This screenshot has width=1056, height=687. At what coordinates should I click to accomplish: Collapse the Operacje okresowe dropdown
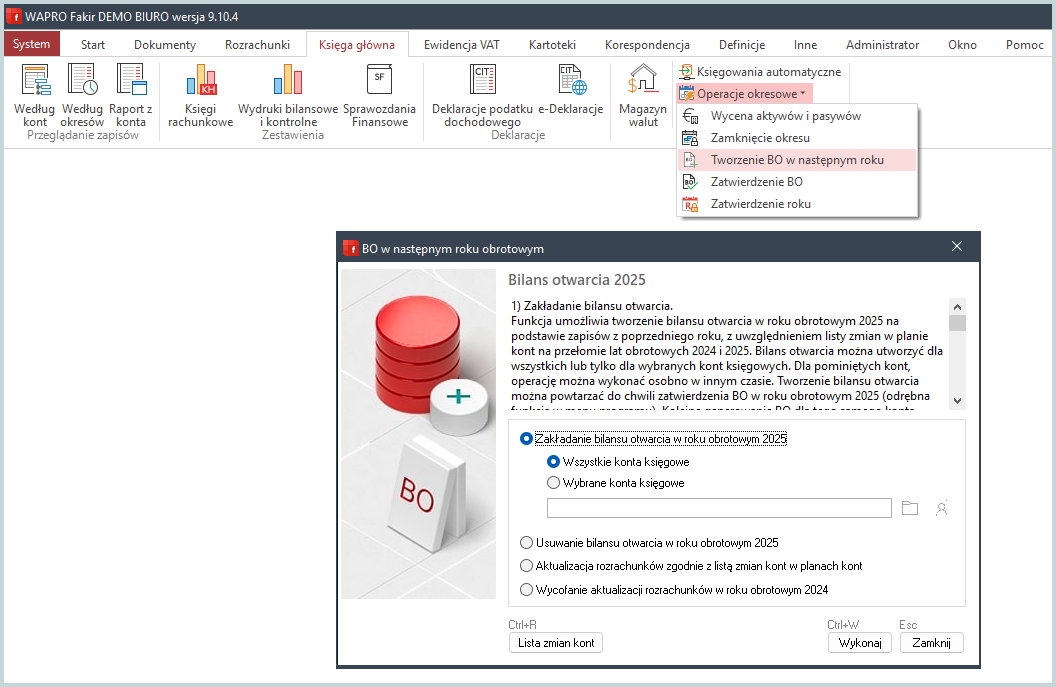pos(745,93)
